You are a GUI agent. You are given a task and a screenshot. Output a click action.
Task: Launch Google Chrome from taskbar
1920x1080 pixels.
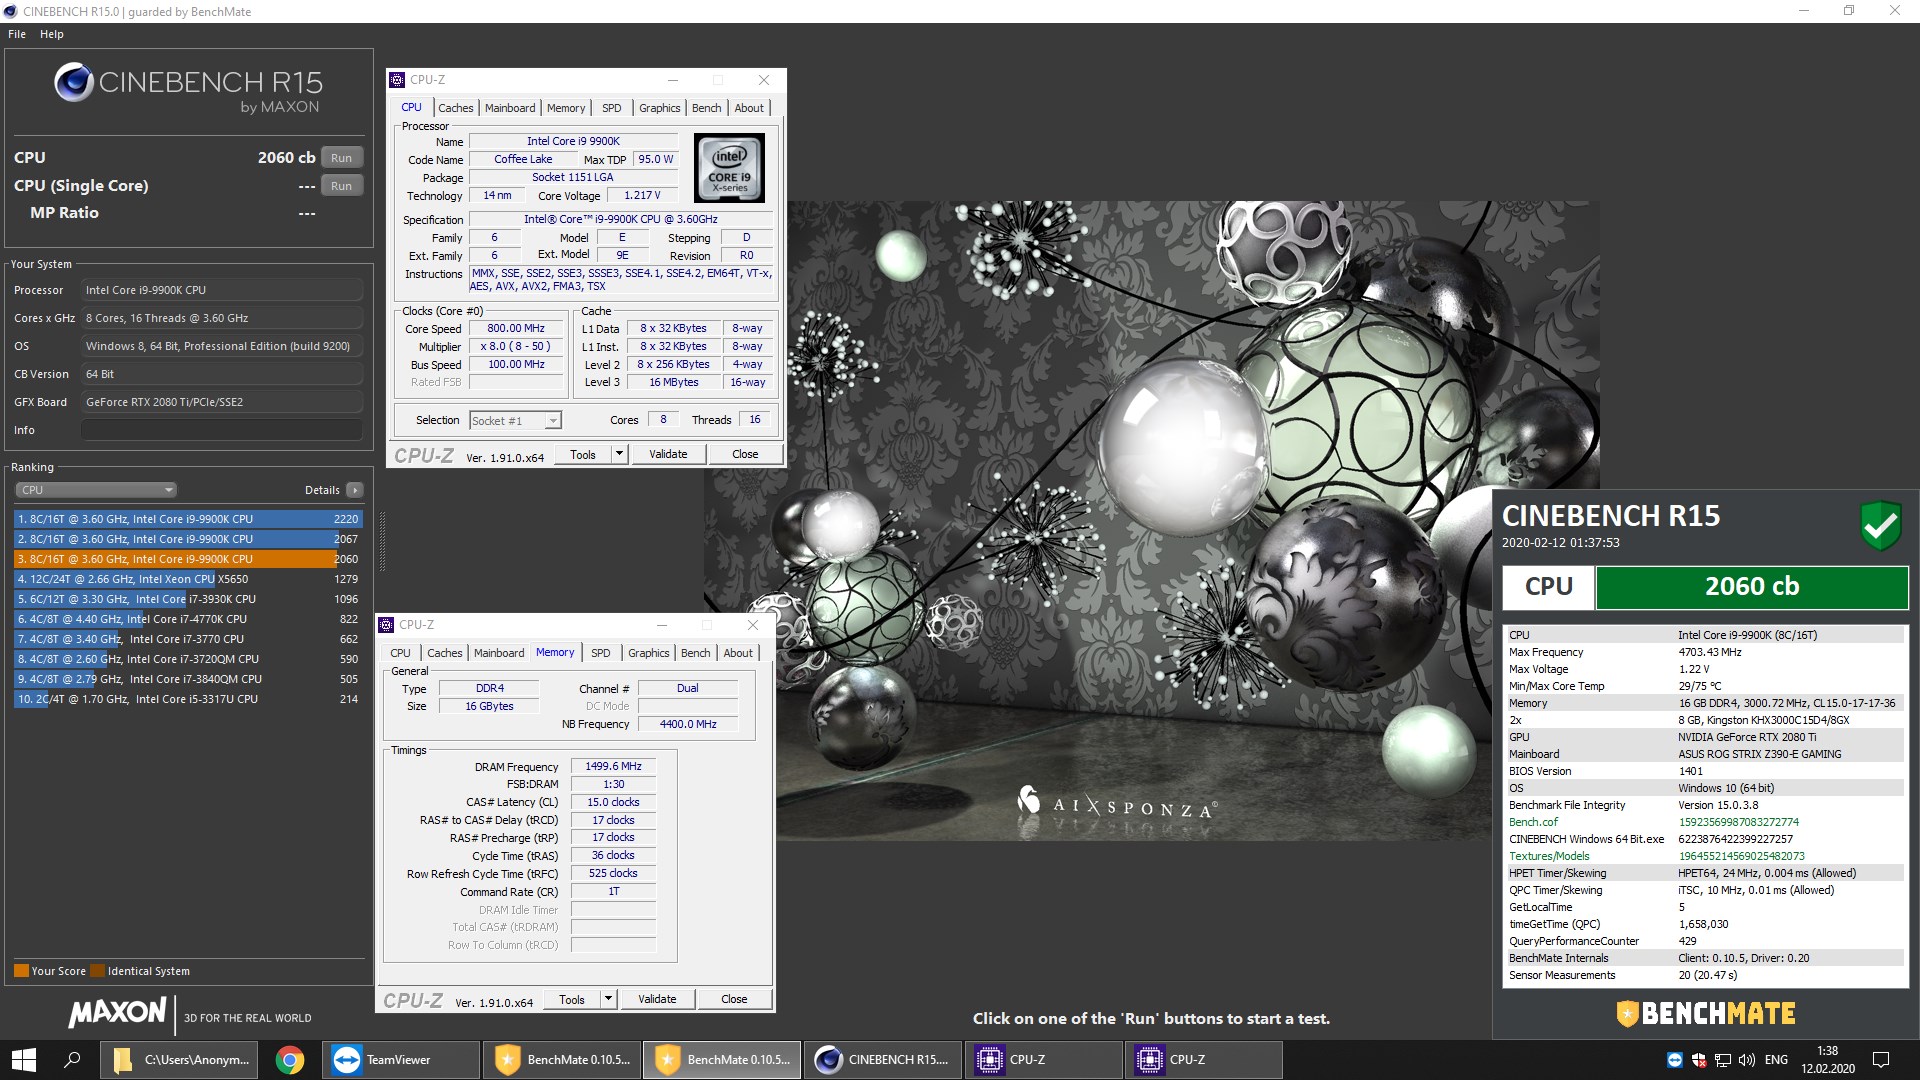point(290,1059)
